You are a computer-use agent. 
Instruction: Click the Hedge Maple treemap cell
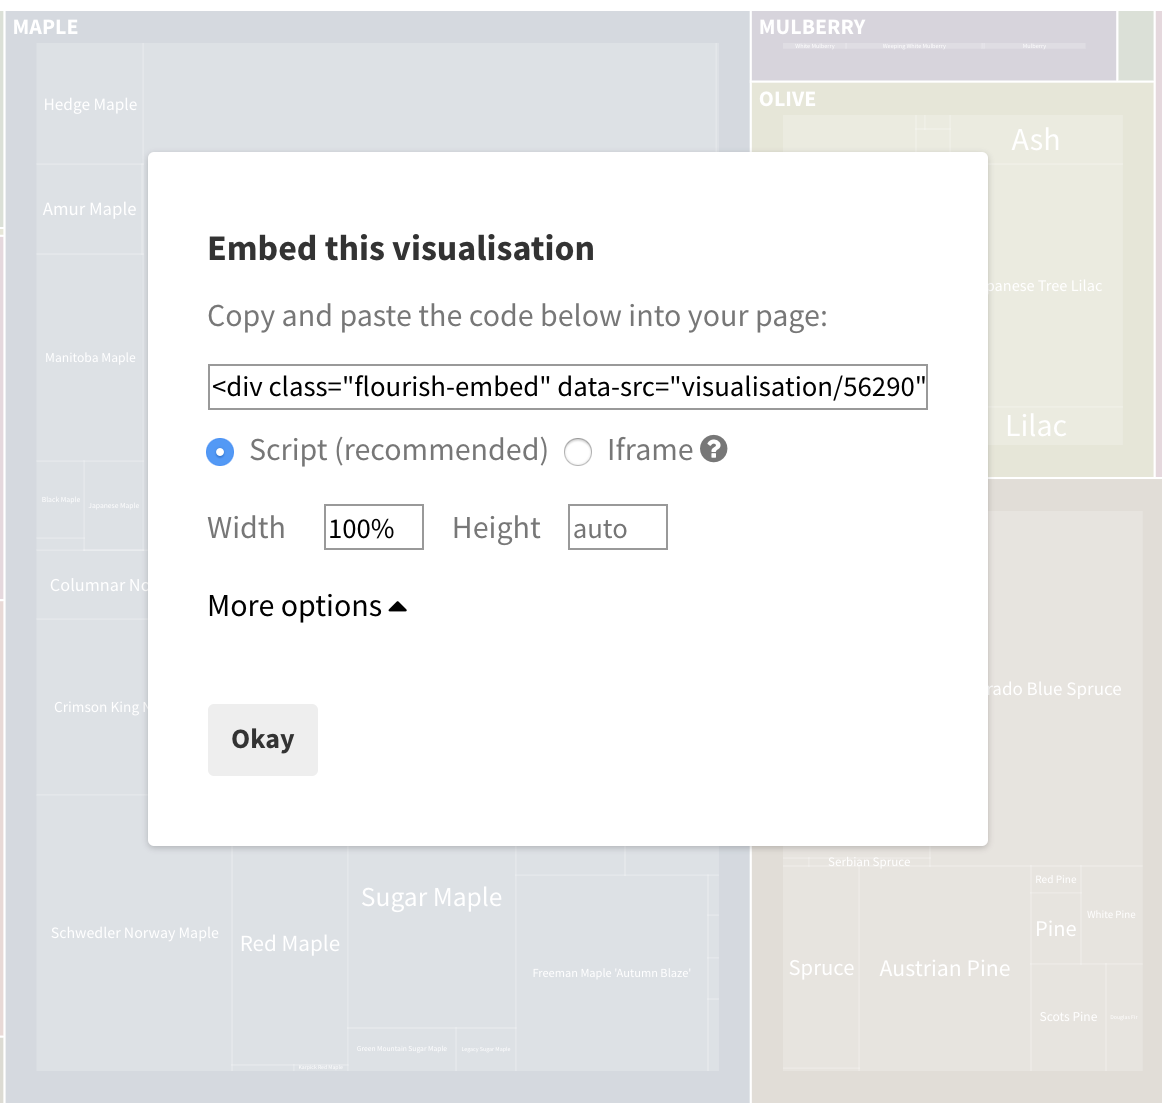(x=90, y=104)
